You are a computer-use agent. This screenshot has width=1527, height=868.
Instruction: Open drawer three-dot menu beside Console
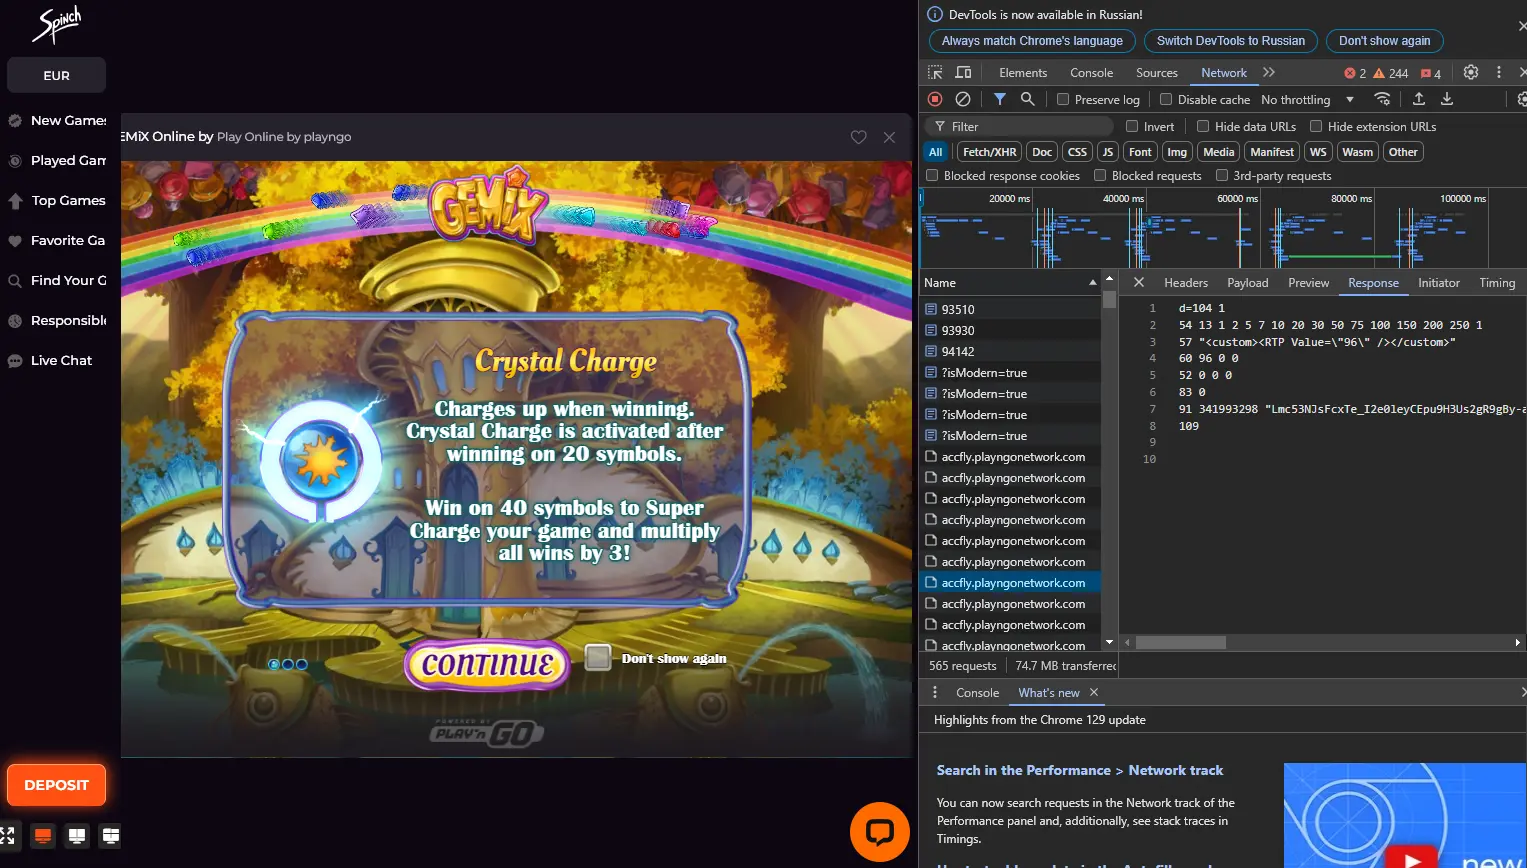(935, 692)
